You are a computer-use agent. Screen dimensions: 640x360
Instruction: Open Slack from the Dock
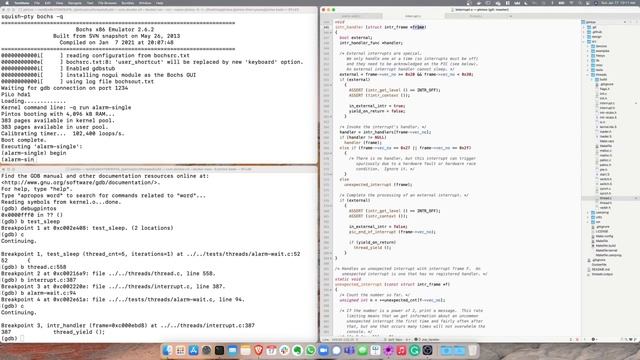[284, 350]
